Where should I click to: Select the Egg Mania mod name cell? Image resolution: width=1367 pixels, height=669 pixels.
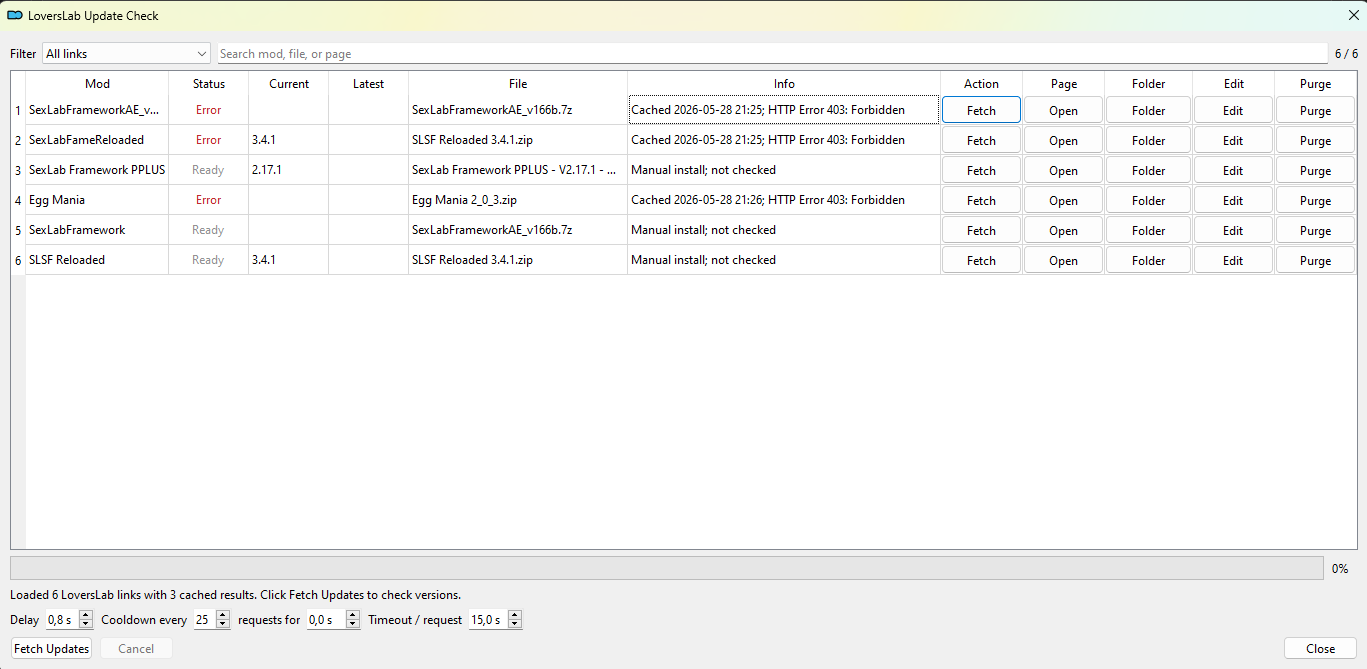pos(97,200)
